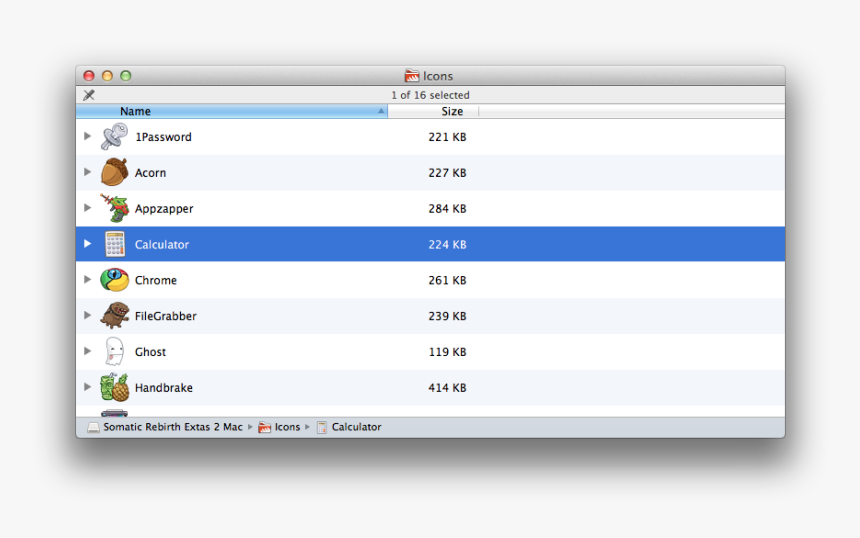This screenshot has width=860, height=538.
Task: Click the Calculator icon in the selected row
Action: coord(115,244)
